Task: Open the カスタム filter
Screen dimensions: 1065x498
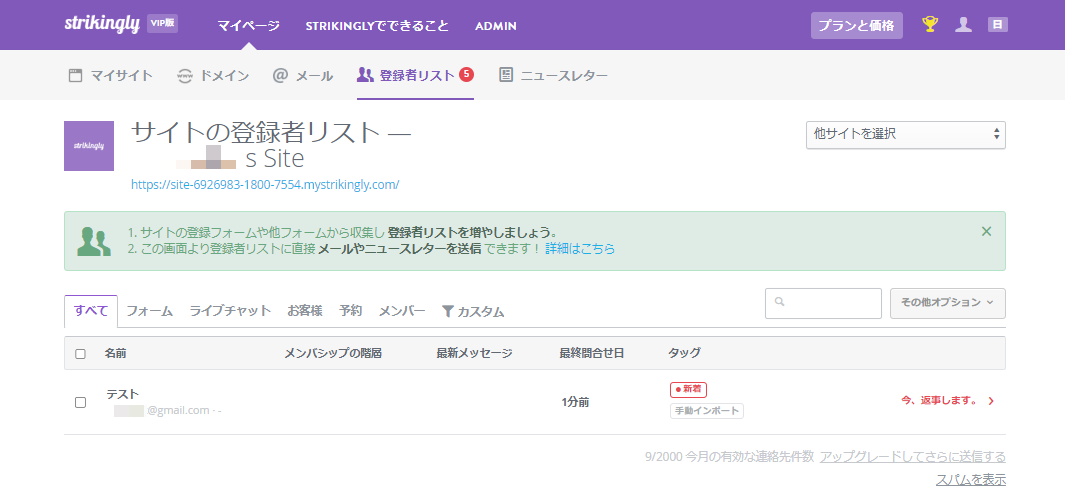Action: 473,312
